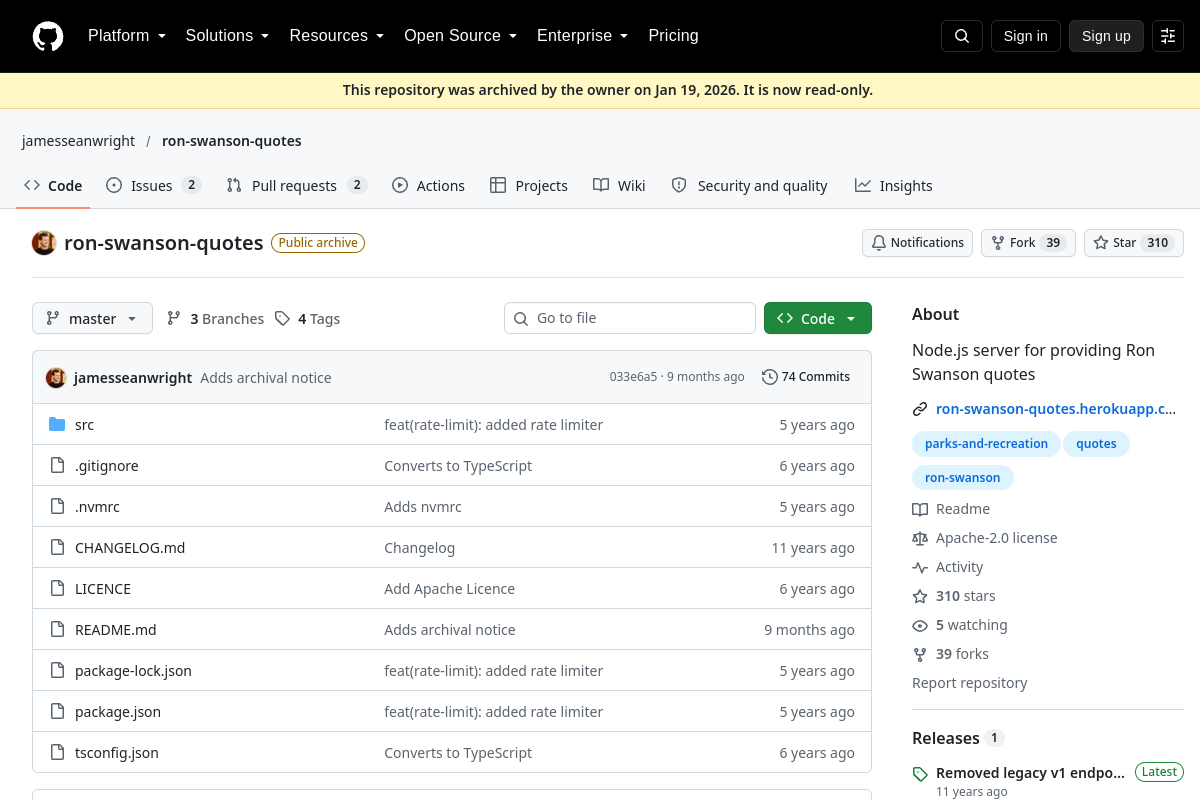Open appearance settings sliders icon
The image size is (1200, 800).
[x=1168, y=36]
